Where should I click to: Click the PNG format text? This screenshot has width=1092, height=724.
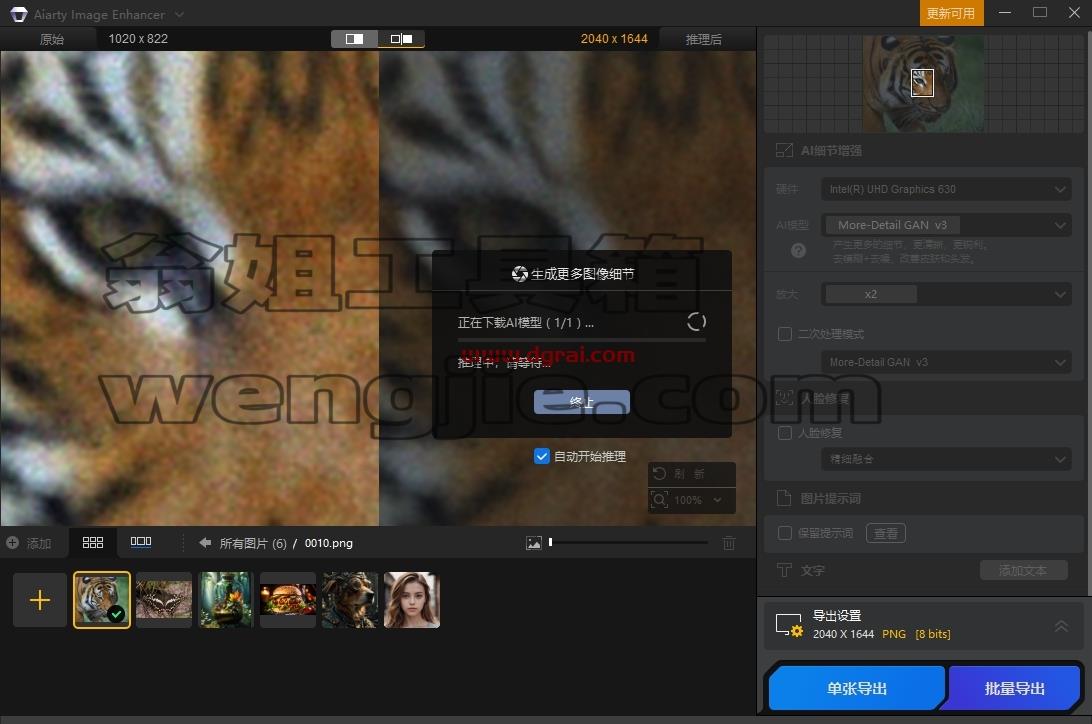tap(894, 634)
